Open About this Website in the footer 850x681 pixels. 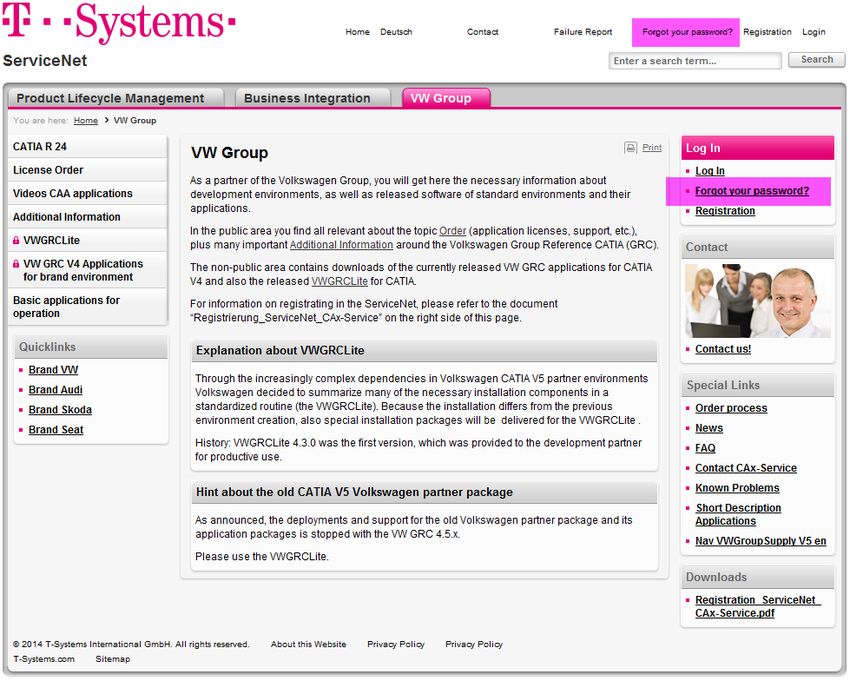click(308, 644)
